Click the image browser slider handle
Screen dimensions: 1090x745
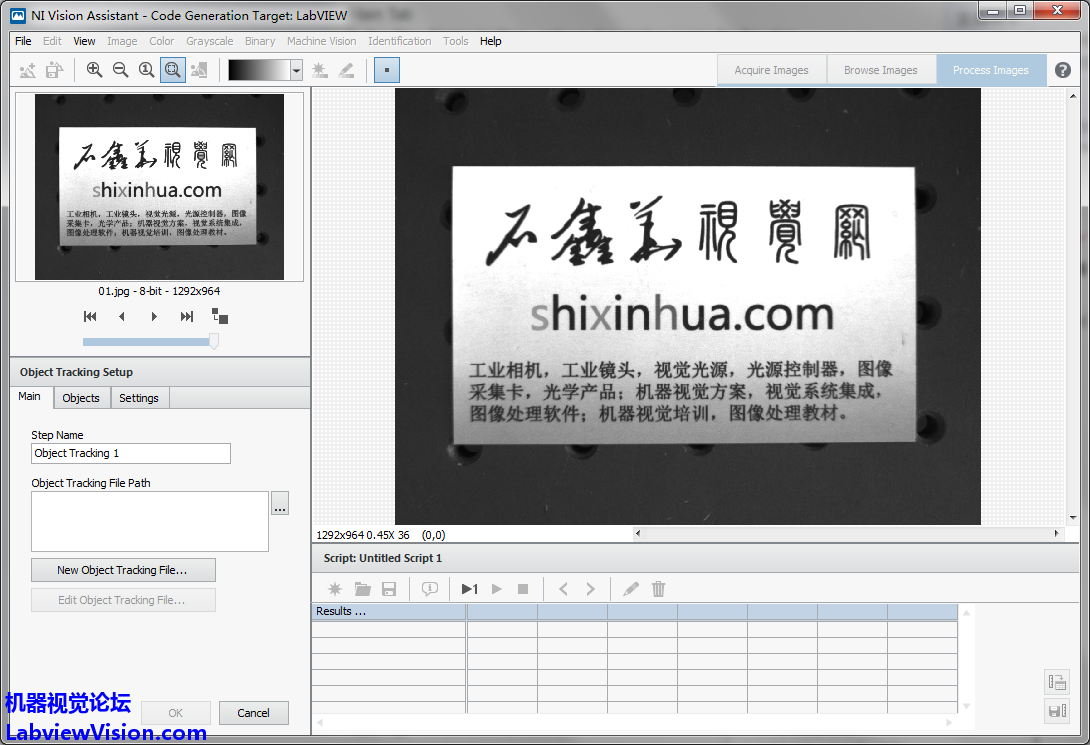(x=213, y=342)
